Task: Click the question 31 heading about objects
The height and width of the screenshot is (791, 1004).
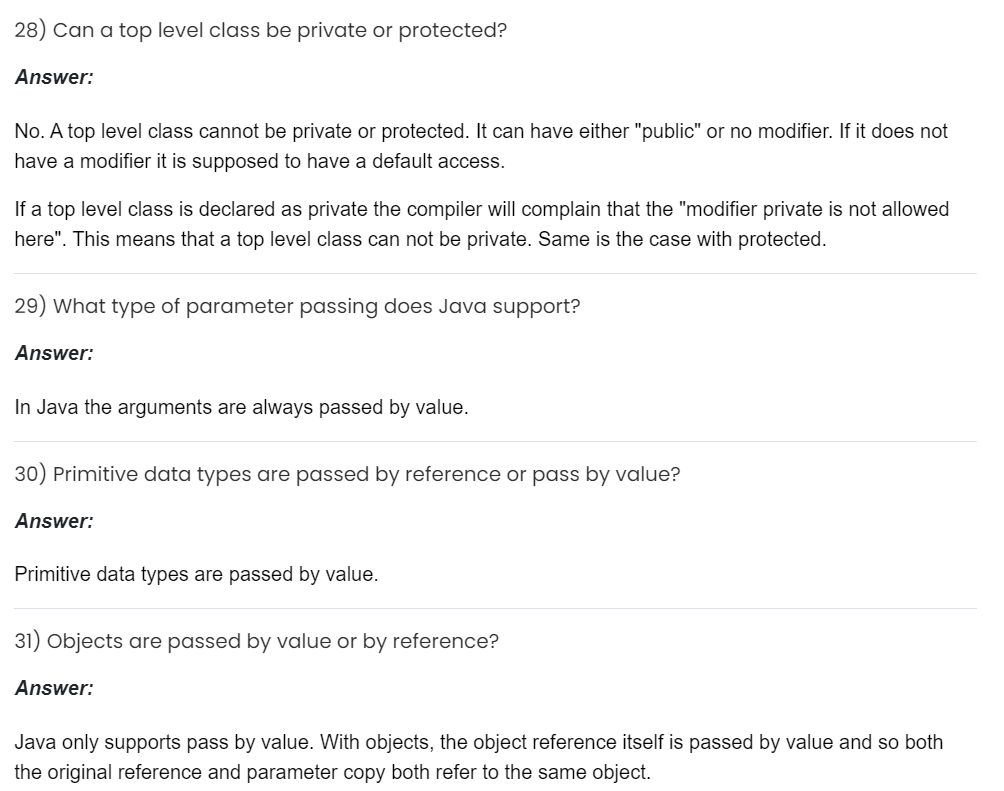Action: (x=256, y=641)
